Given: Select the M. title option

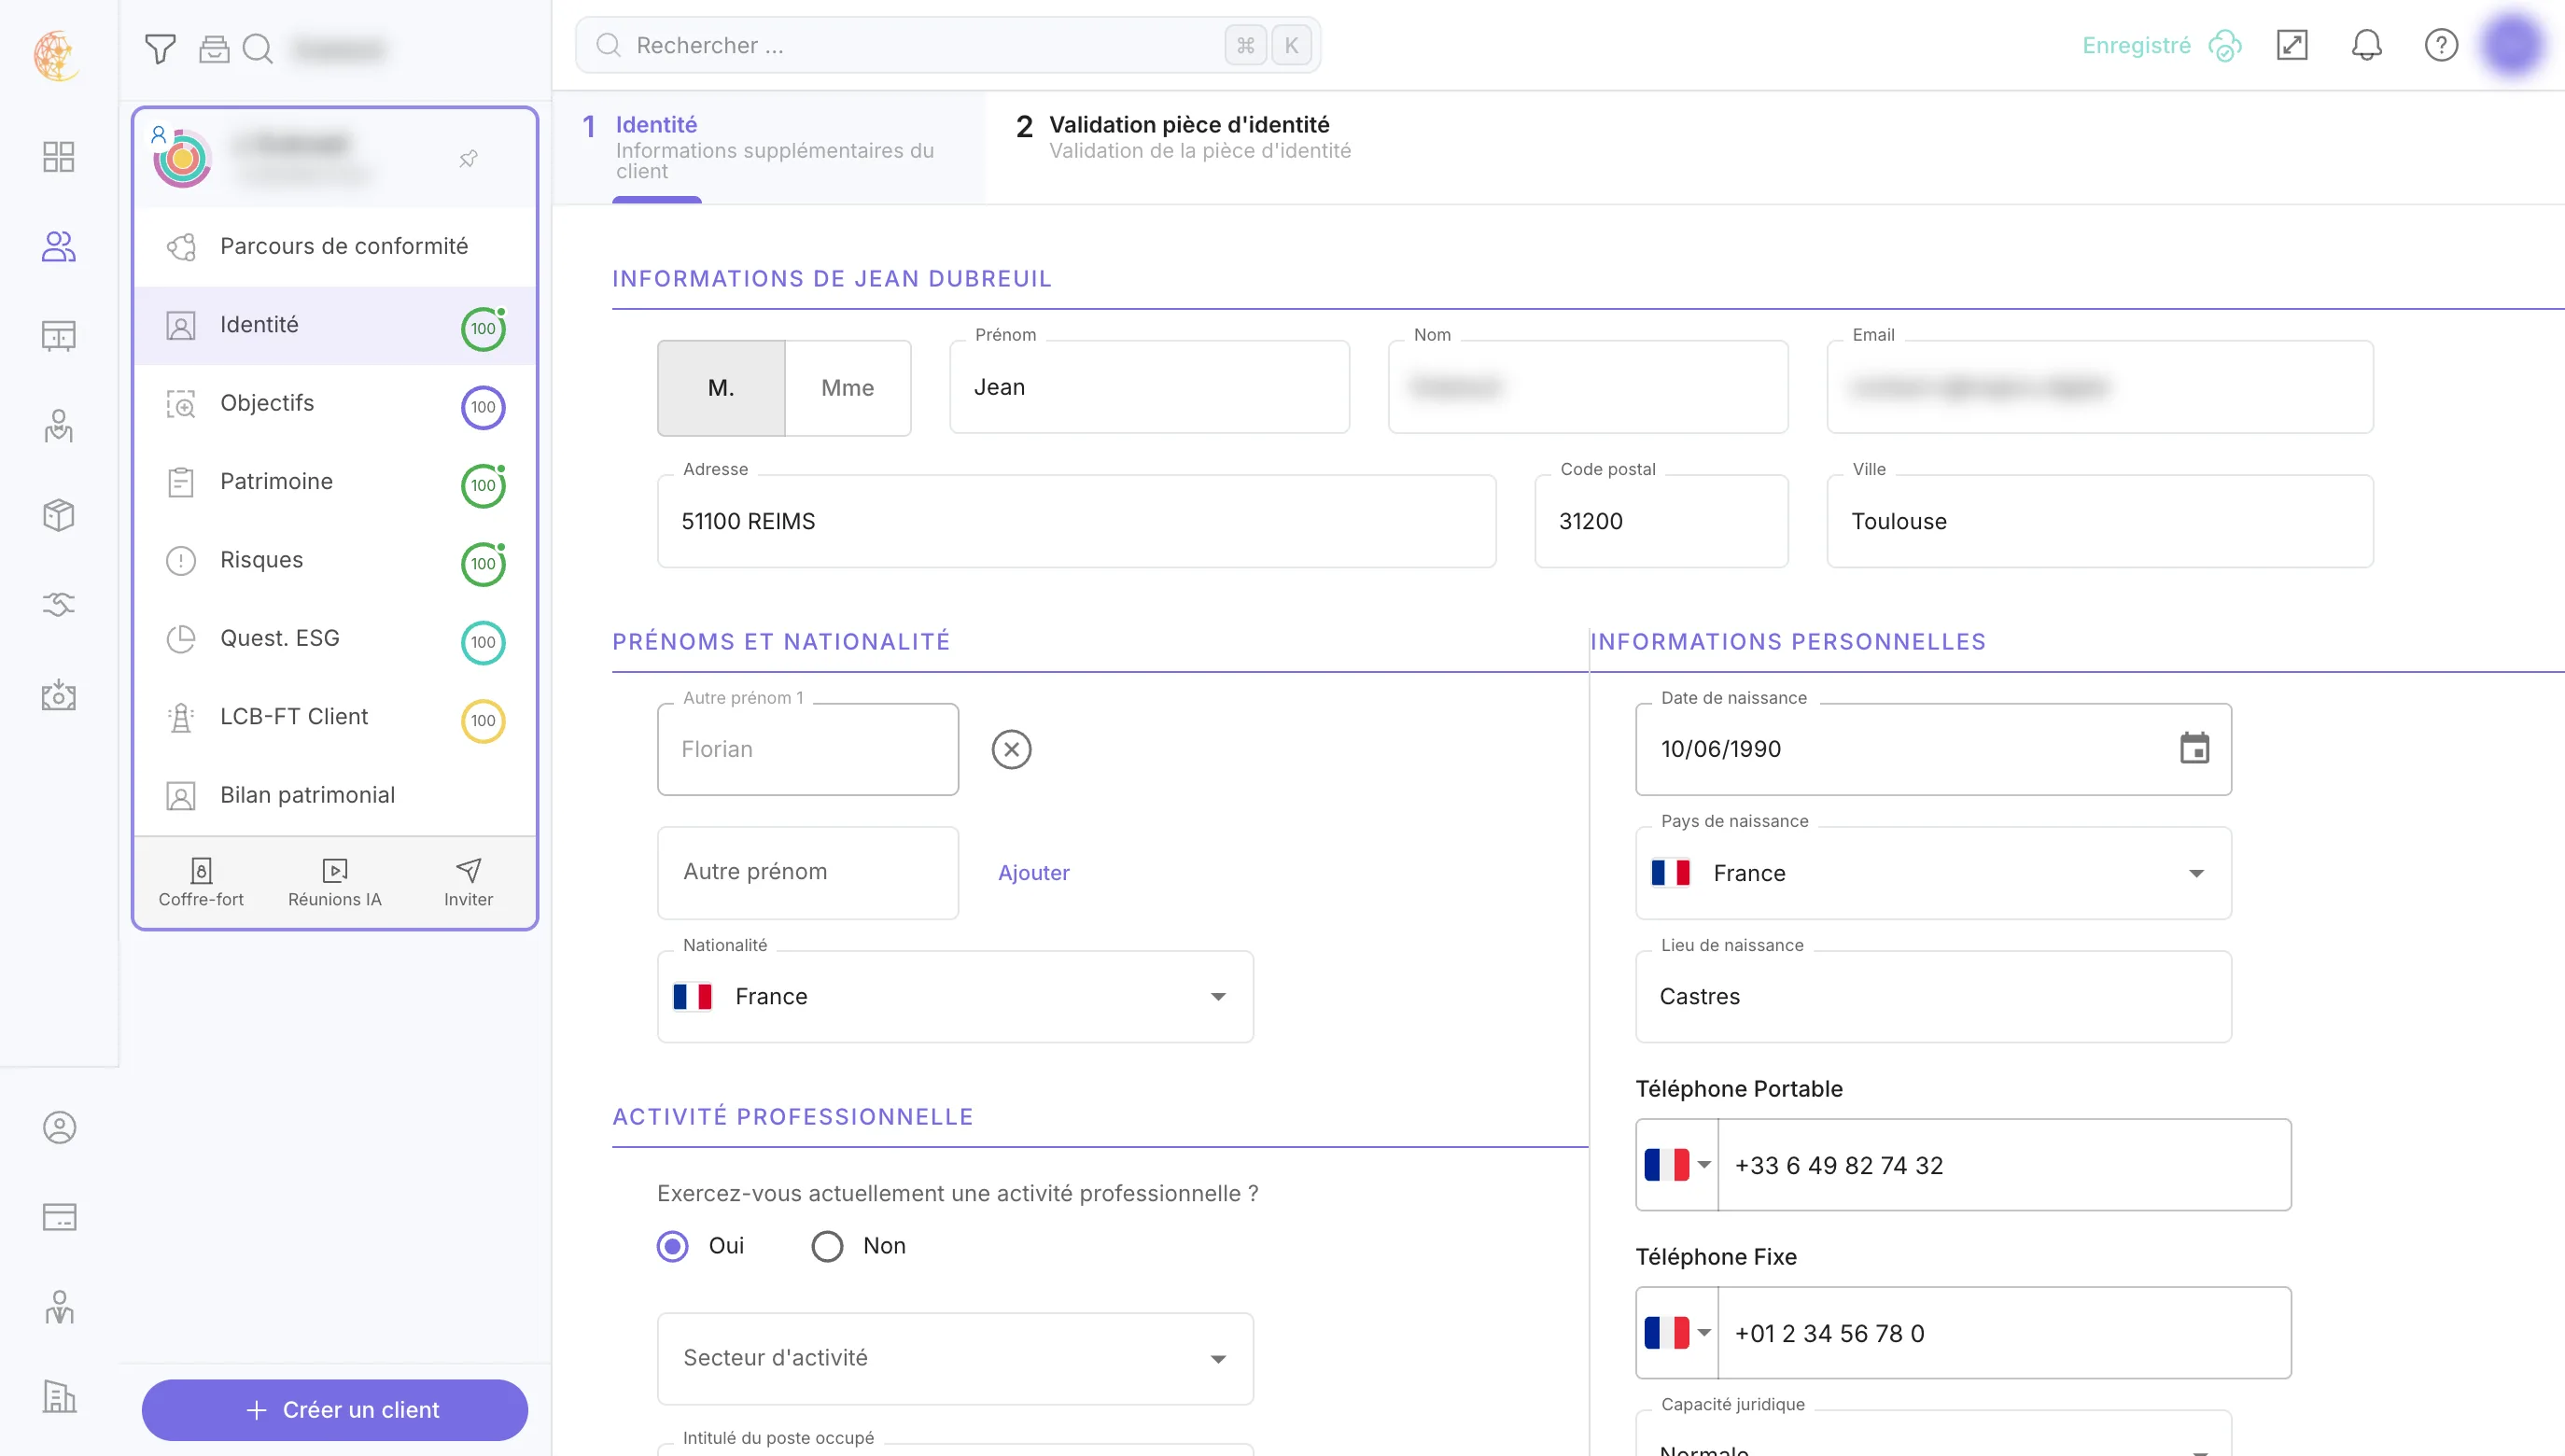Looking at the screenshot, I should pos(721,388).
